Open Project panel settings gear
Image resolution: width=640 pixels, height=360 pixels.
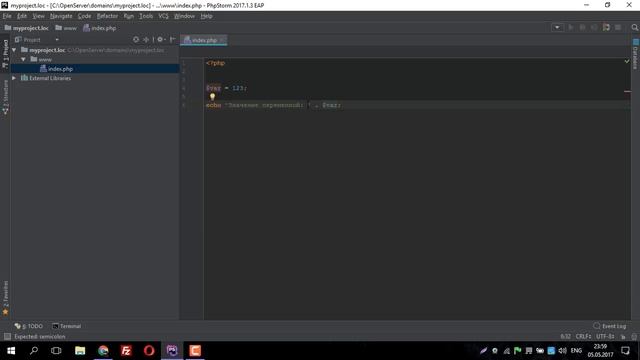(160, 40)
